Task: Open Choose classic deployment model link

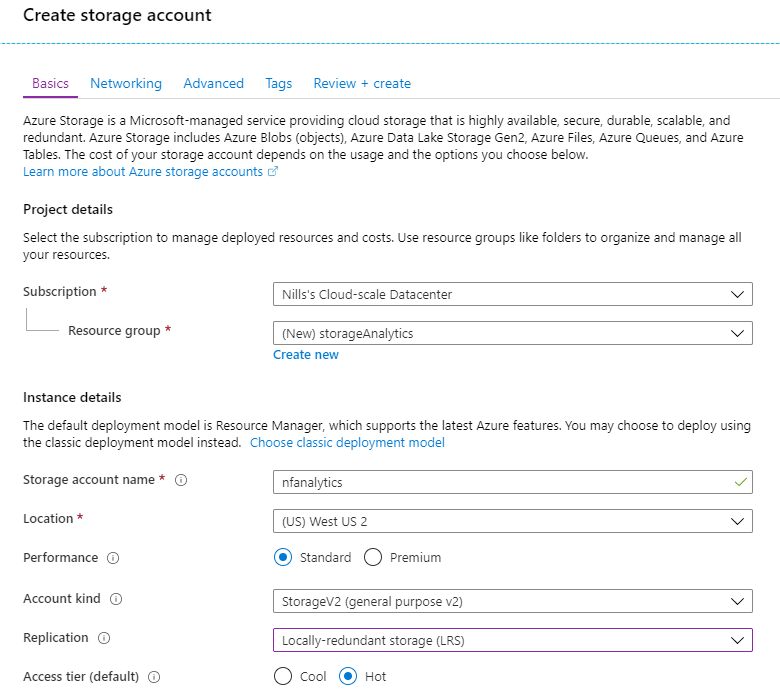Action: (x=347, y=442)
